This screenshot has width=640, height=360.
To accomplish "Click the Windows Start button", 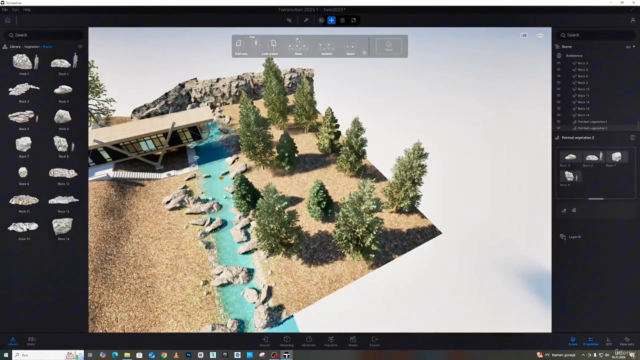I will pos(6,355).
